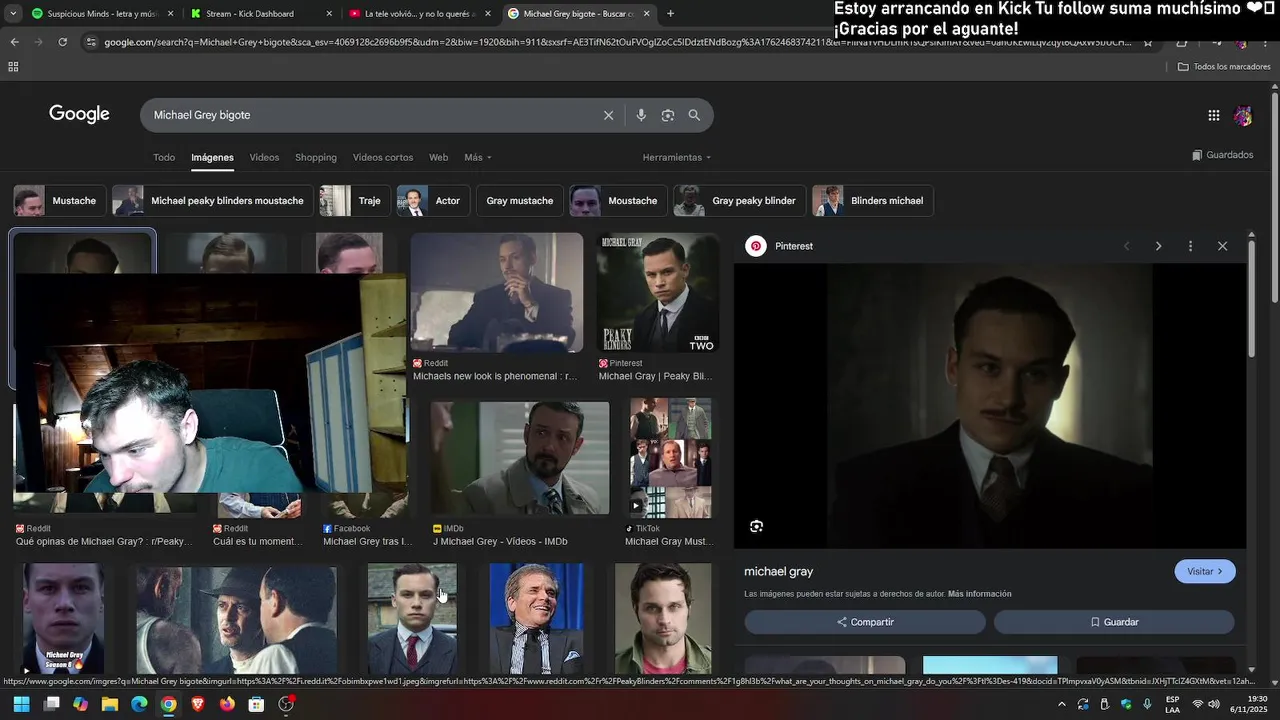
Task: Switch to Suspicious Minds Spotify tab
Action: click(x=101, y=14)
